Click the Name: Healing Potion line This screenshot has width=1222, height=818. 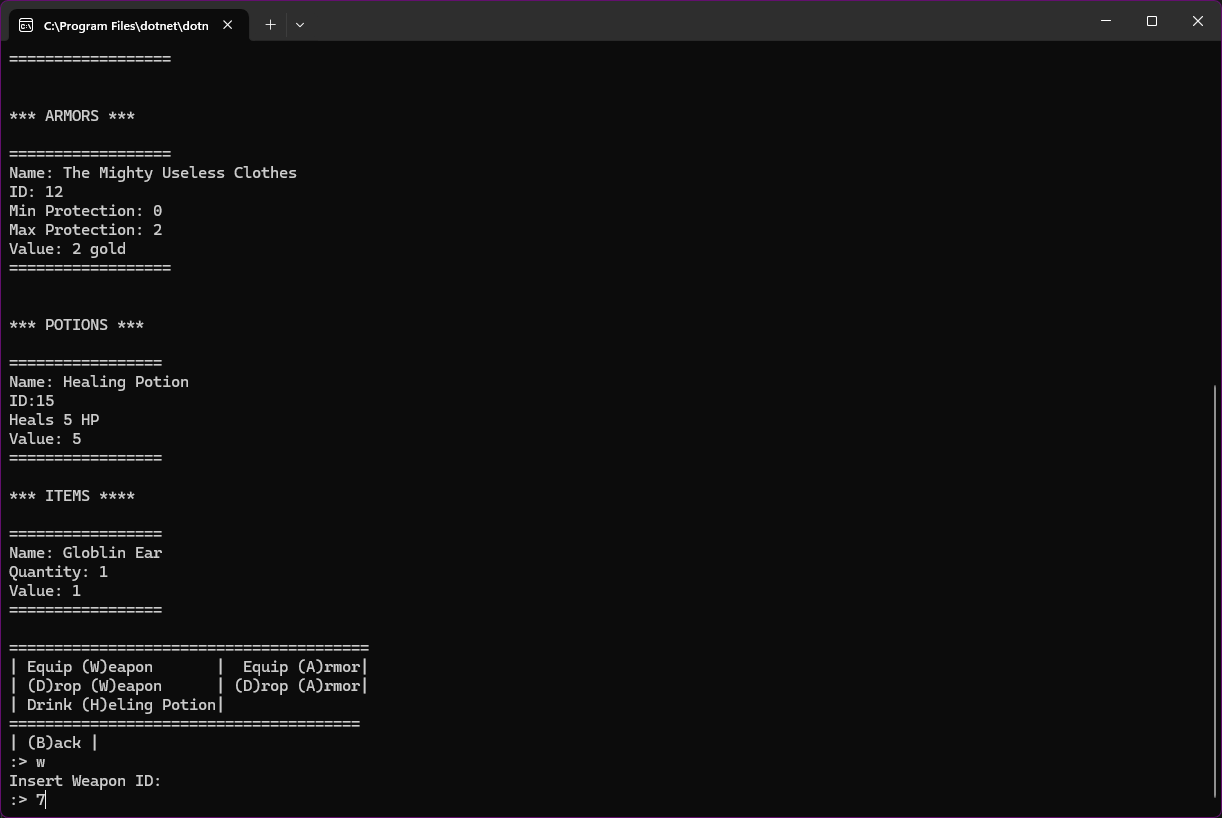pyautogui.click(x=99, y=382)
